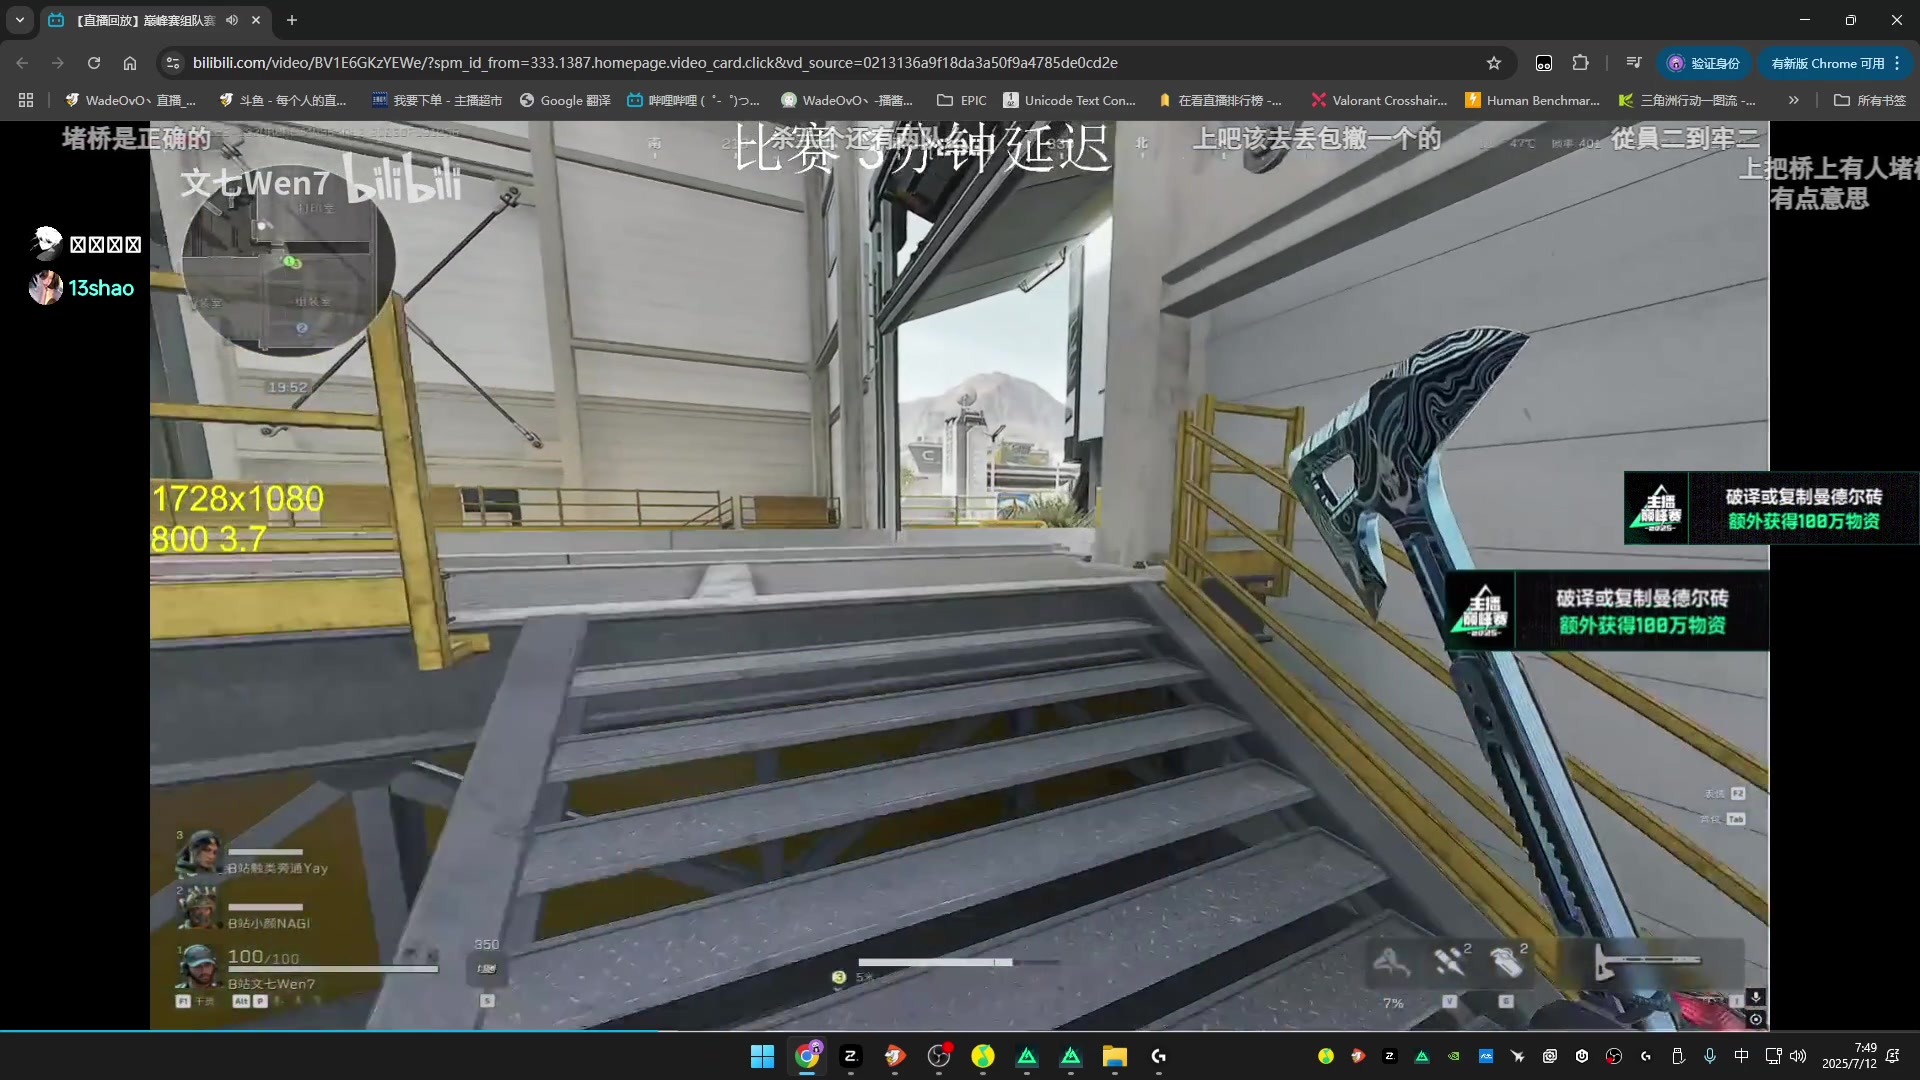The width and height of the screenshot is (1920, 1080).
Task: Open Logitech G HUB from the taskbar
Action: 1159,1056
